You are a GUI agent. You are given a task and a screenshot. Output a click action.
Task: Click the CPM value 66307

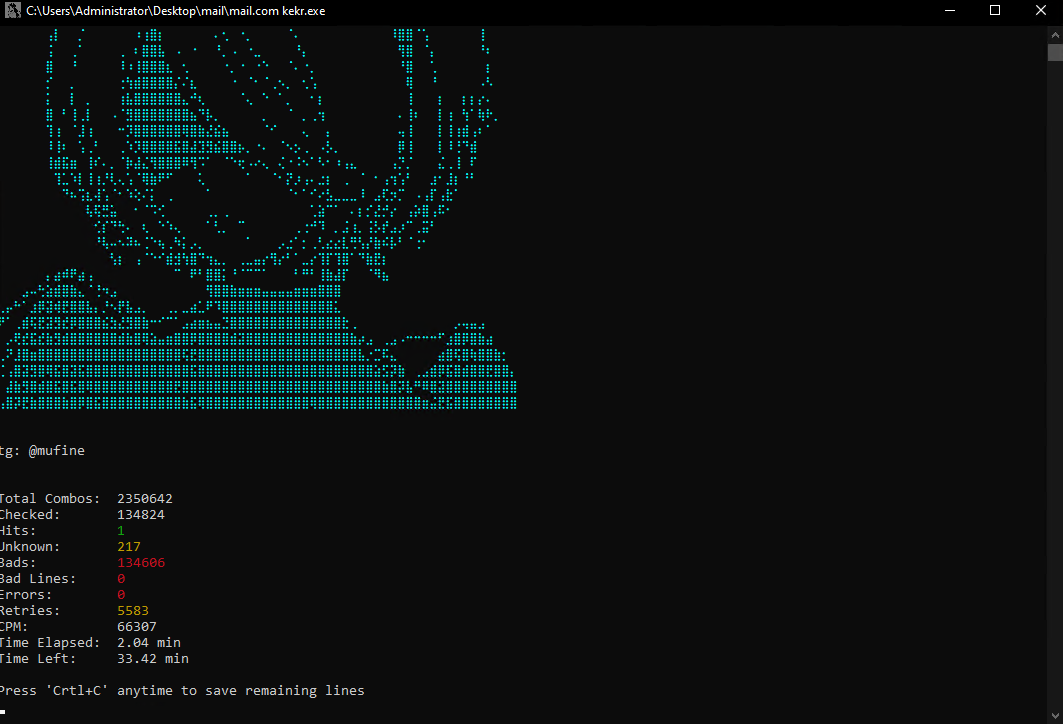[137, 627]
